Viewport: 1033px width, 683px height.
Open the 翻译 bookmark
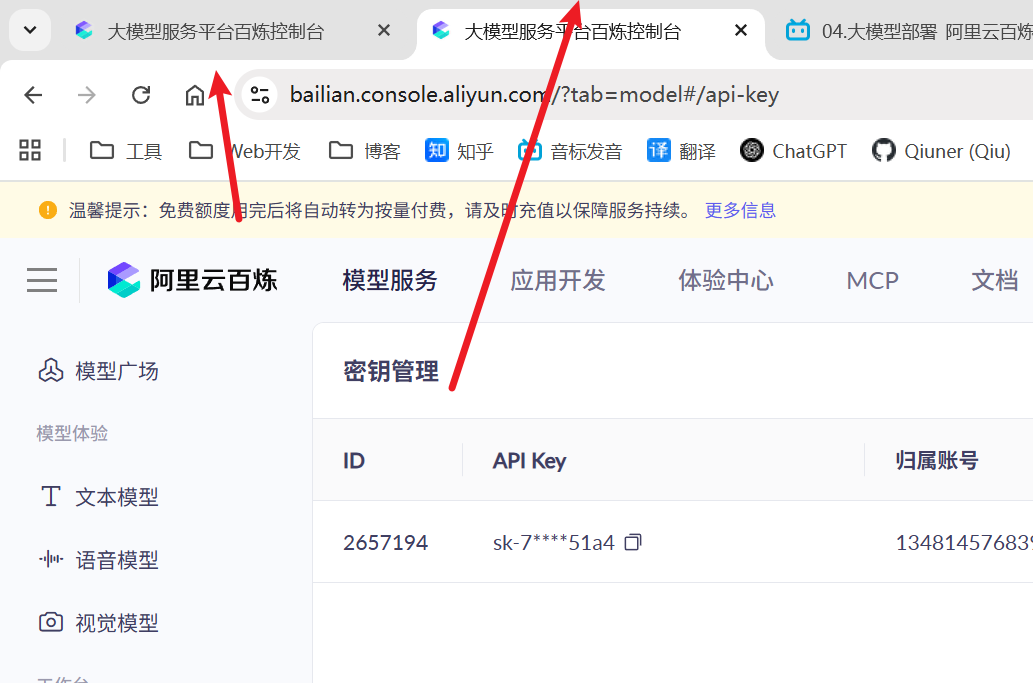[681, 151]
